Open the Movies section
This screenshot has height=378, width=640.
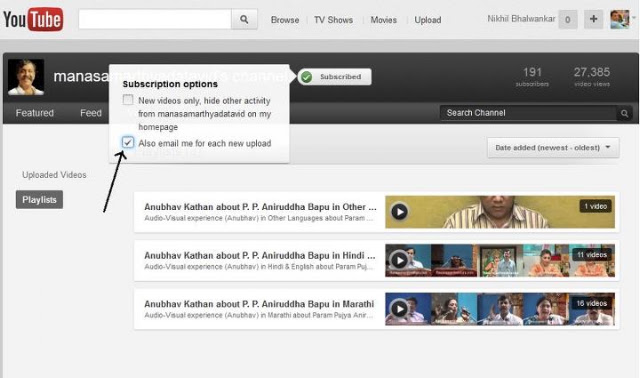point(384,20)
